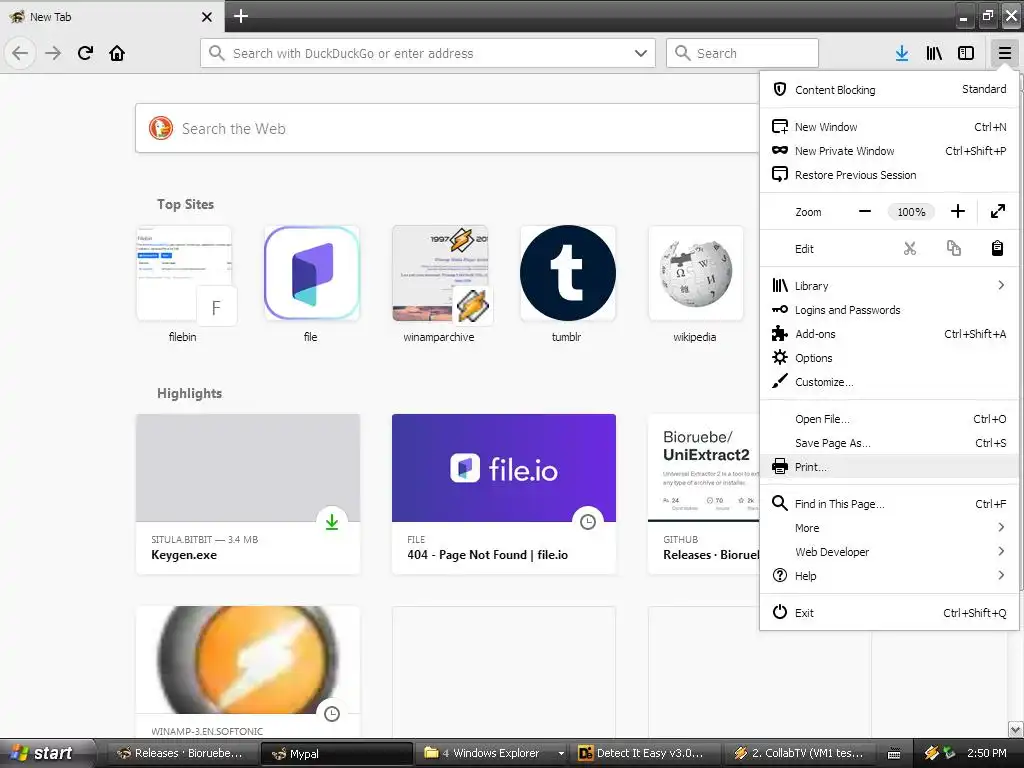
Task: Open a new tab with plus button
Action: pyautogui.click(x=240, y=16)
